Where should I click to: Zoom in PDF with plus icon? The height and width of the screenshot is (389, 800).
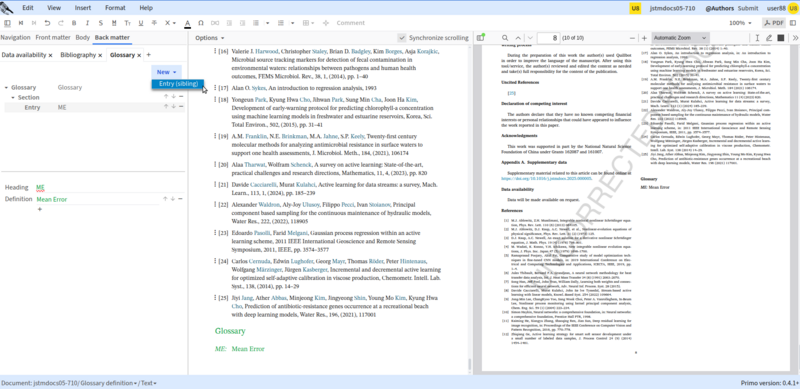tap(644, 38)
